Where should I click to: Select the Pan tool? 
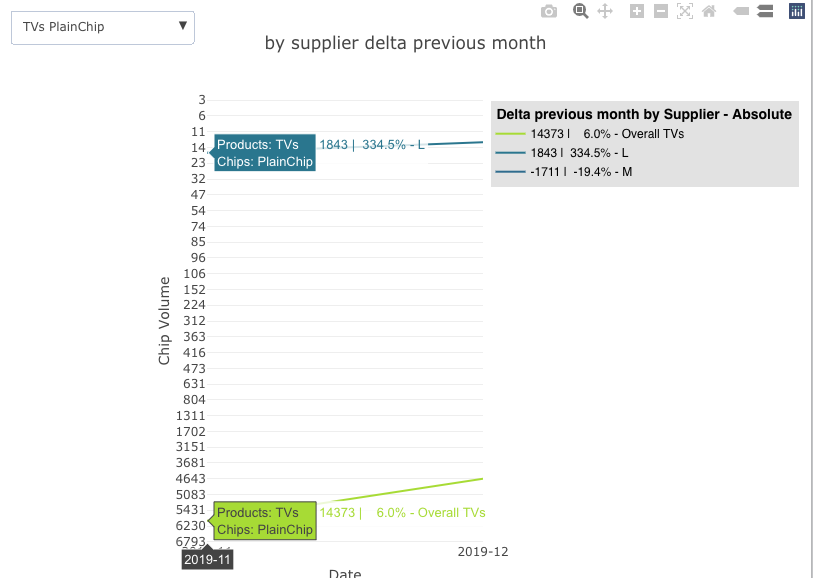click(605, 11)
